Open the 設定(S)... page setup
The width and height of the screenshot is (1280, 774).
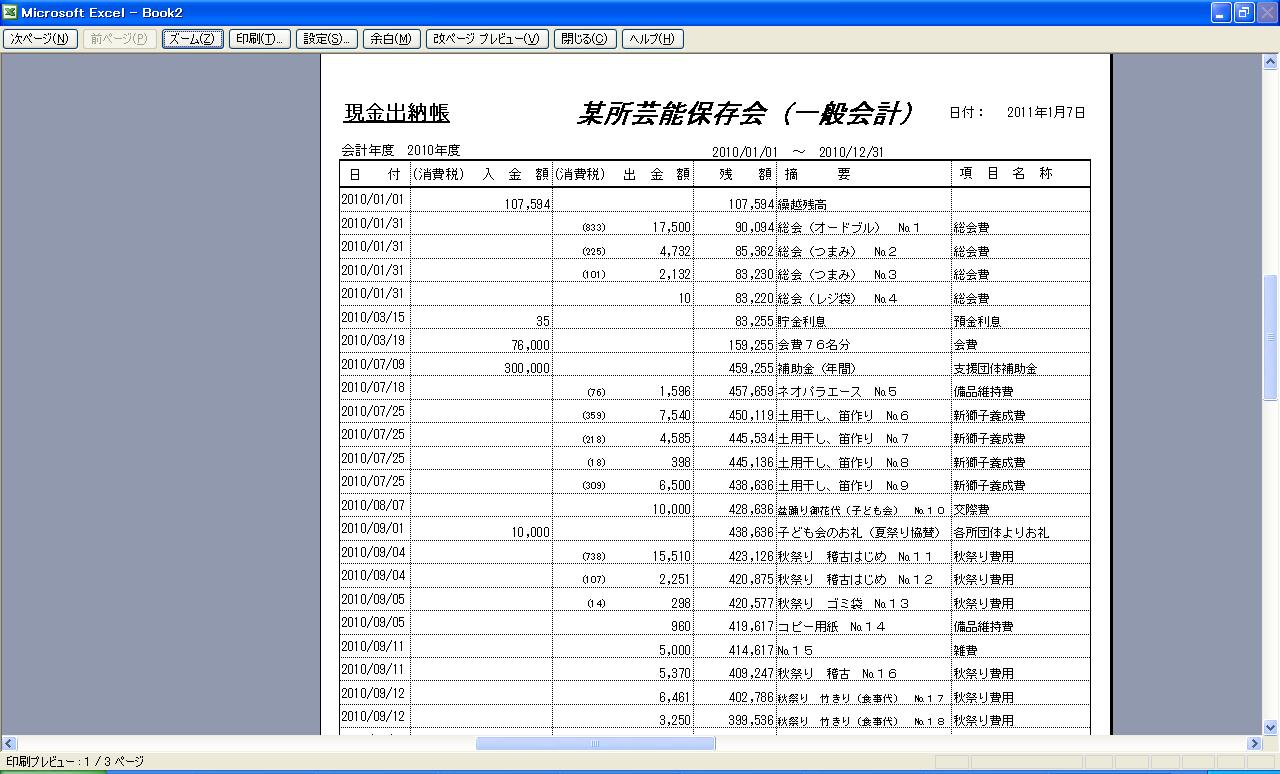[327, 39]
